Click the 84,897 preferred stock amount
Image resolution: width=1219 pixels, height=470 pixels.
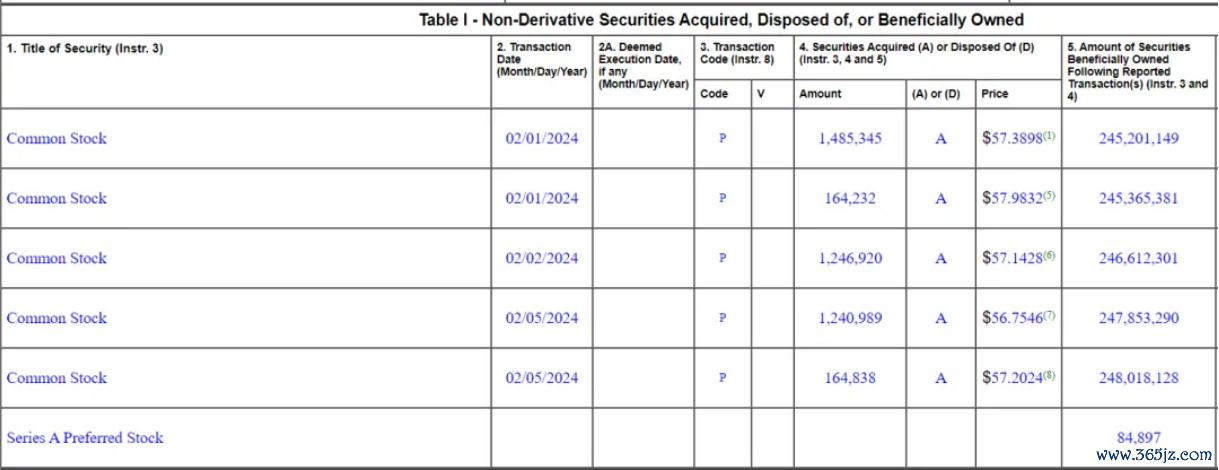click(x=1138, y=438)
